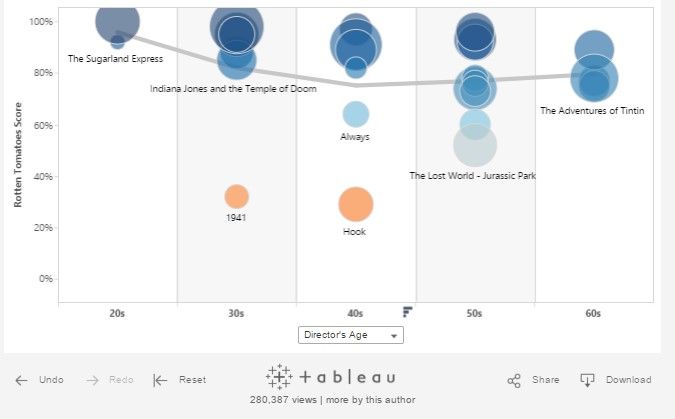Click the large Sugarland Express bubble
The width and height of the screenshot is (675, 419).
(118, 21)
